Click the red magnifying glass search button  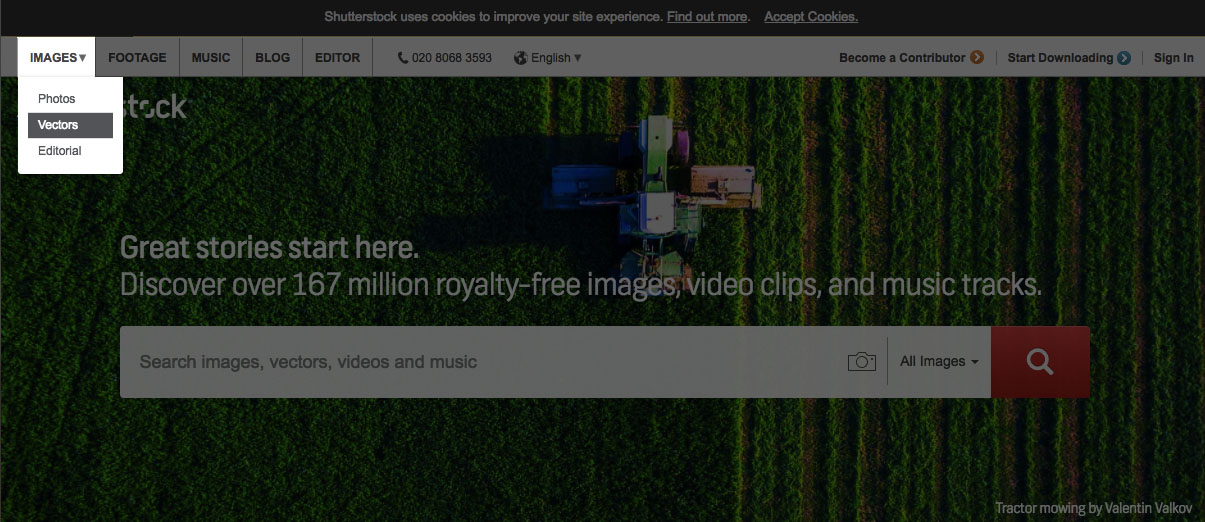tap(1040, 362)
